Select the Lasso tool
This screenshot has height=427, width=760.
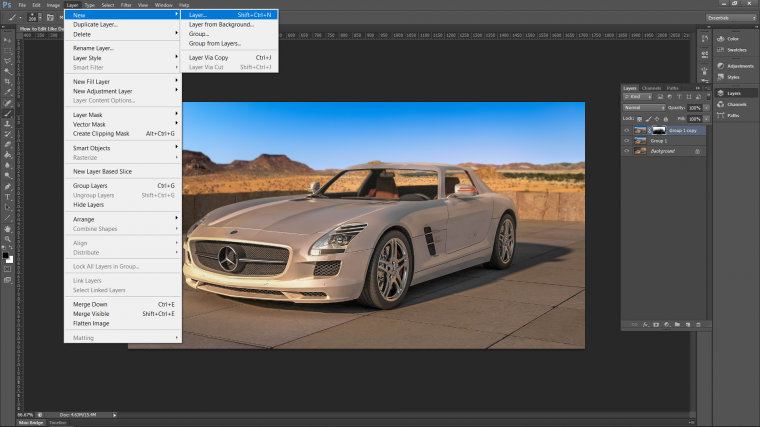(7, 61)
